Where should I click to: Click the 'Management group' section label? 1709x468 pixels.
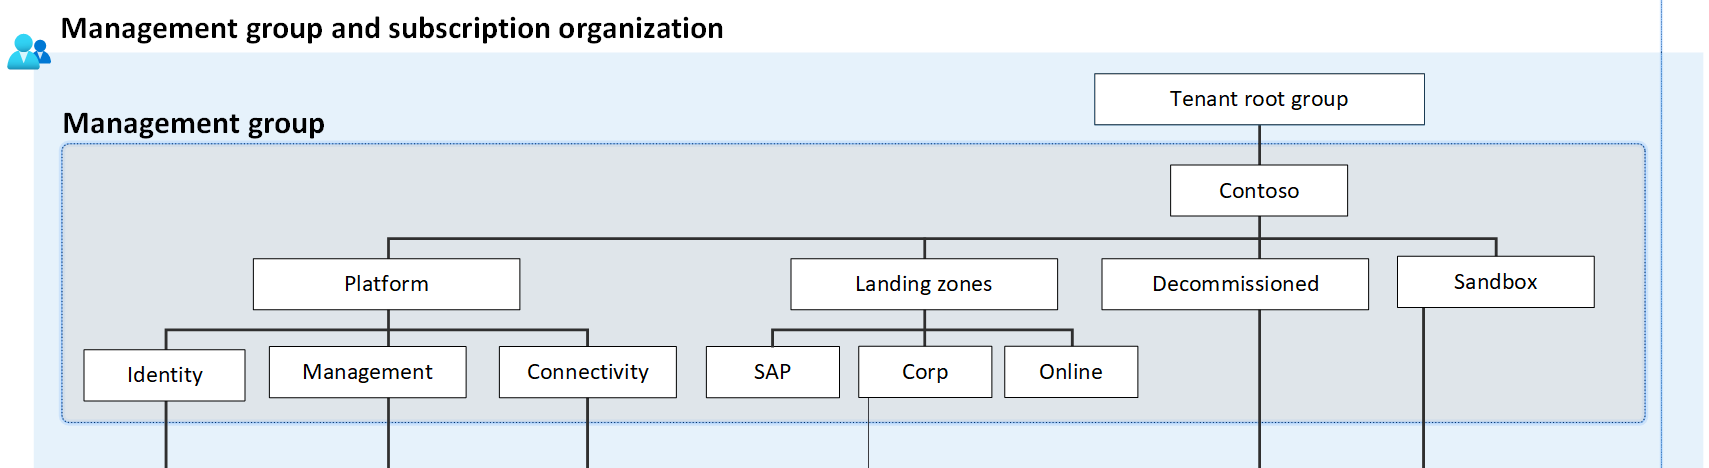pos(194,123)
